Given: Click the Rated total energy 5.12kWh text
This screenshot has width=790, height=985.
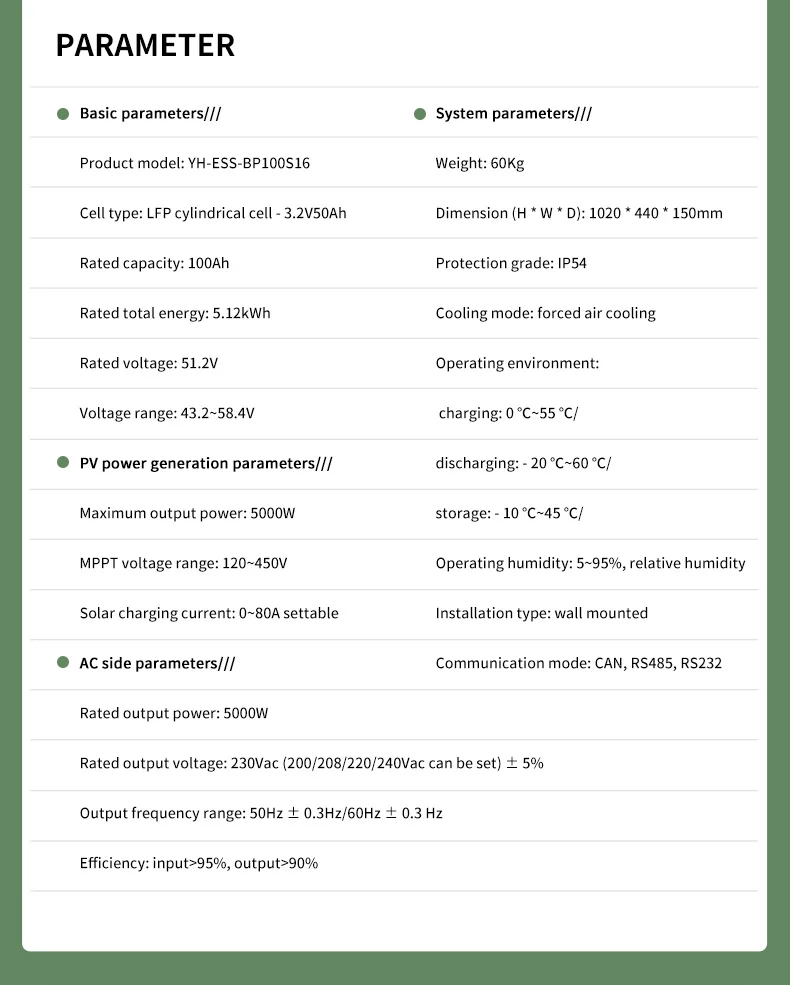Looking at the screenshot, I should (x=175, y=314).
